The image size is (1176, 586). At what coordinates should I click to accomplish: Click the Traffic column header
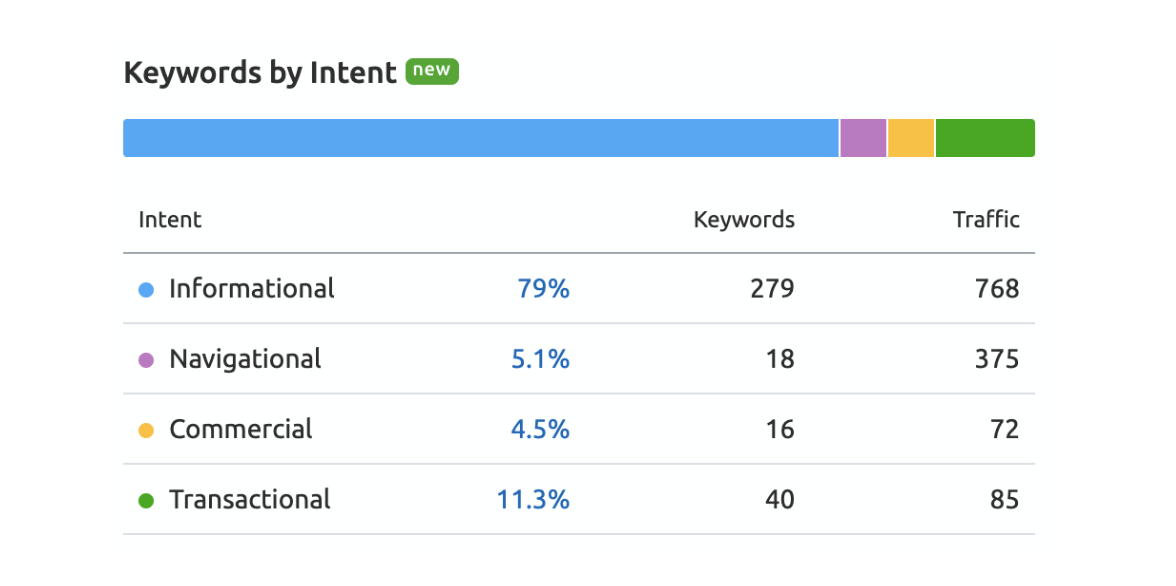(986, 220)
